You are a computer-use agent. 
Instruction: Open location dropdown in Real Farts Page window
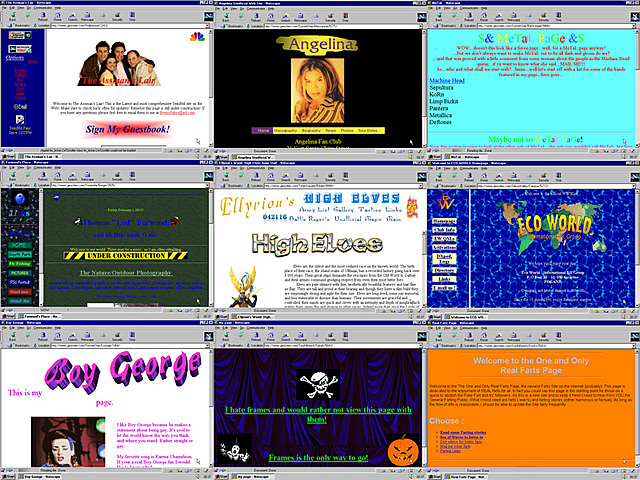tap(633, 346)
